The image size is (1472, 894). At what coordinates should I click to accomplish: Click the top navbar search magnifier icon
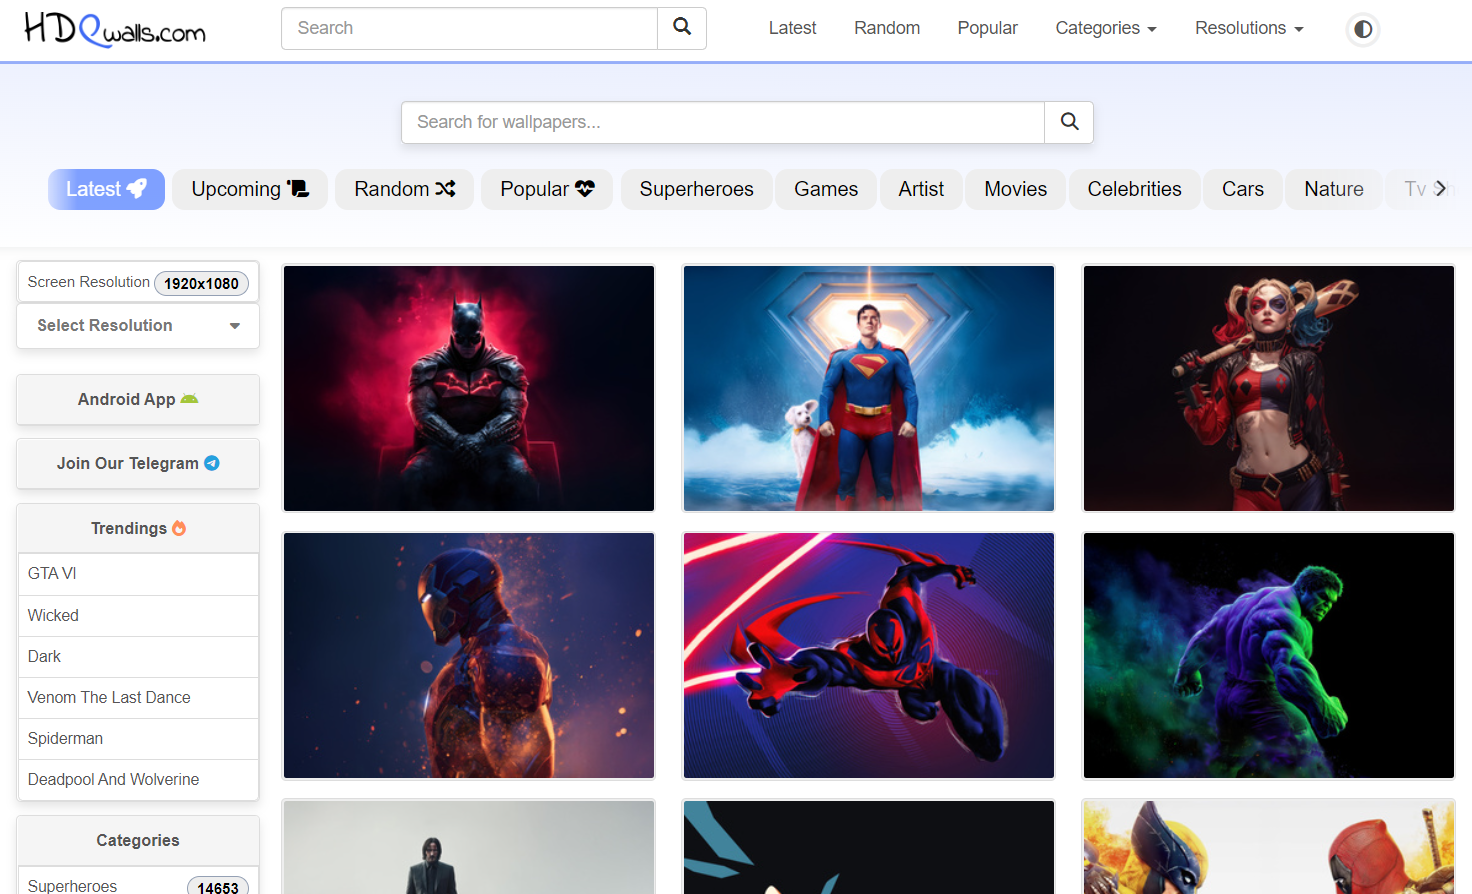(682, 28)
